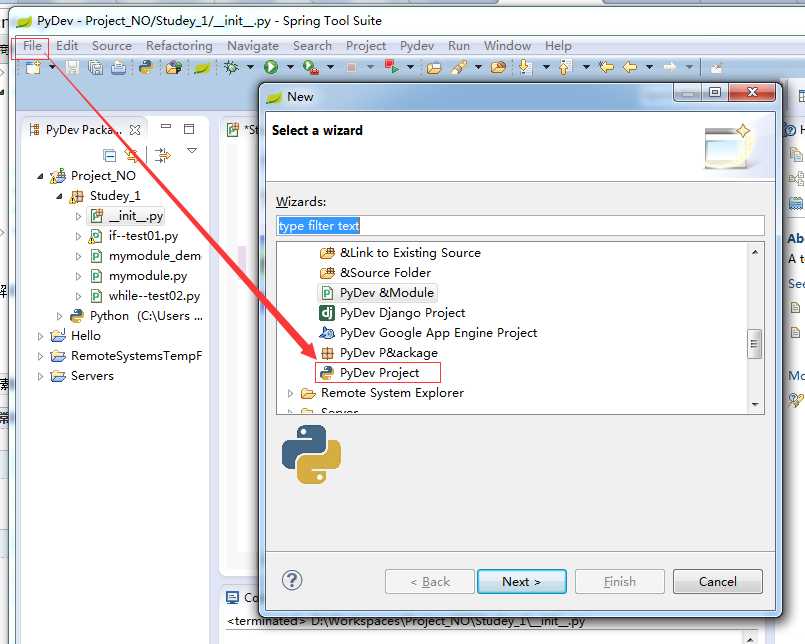Viewport: 805px width, 644px height.
Task: Open the Edit menu
Action: click(67, 46)
